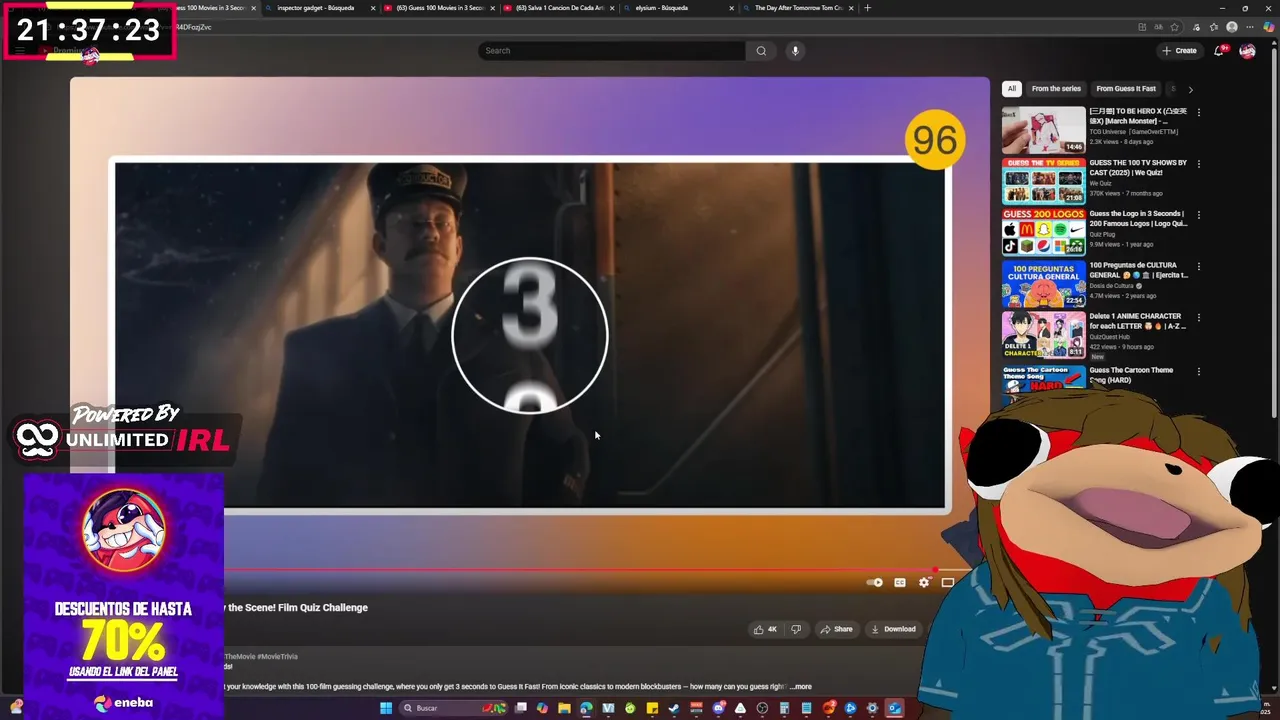Open the Windows Start menu
The height and width of the screenshot is (720, 1280).
point(386,708)
